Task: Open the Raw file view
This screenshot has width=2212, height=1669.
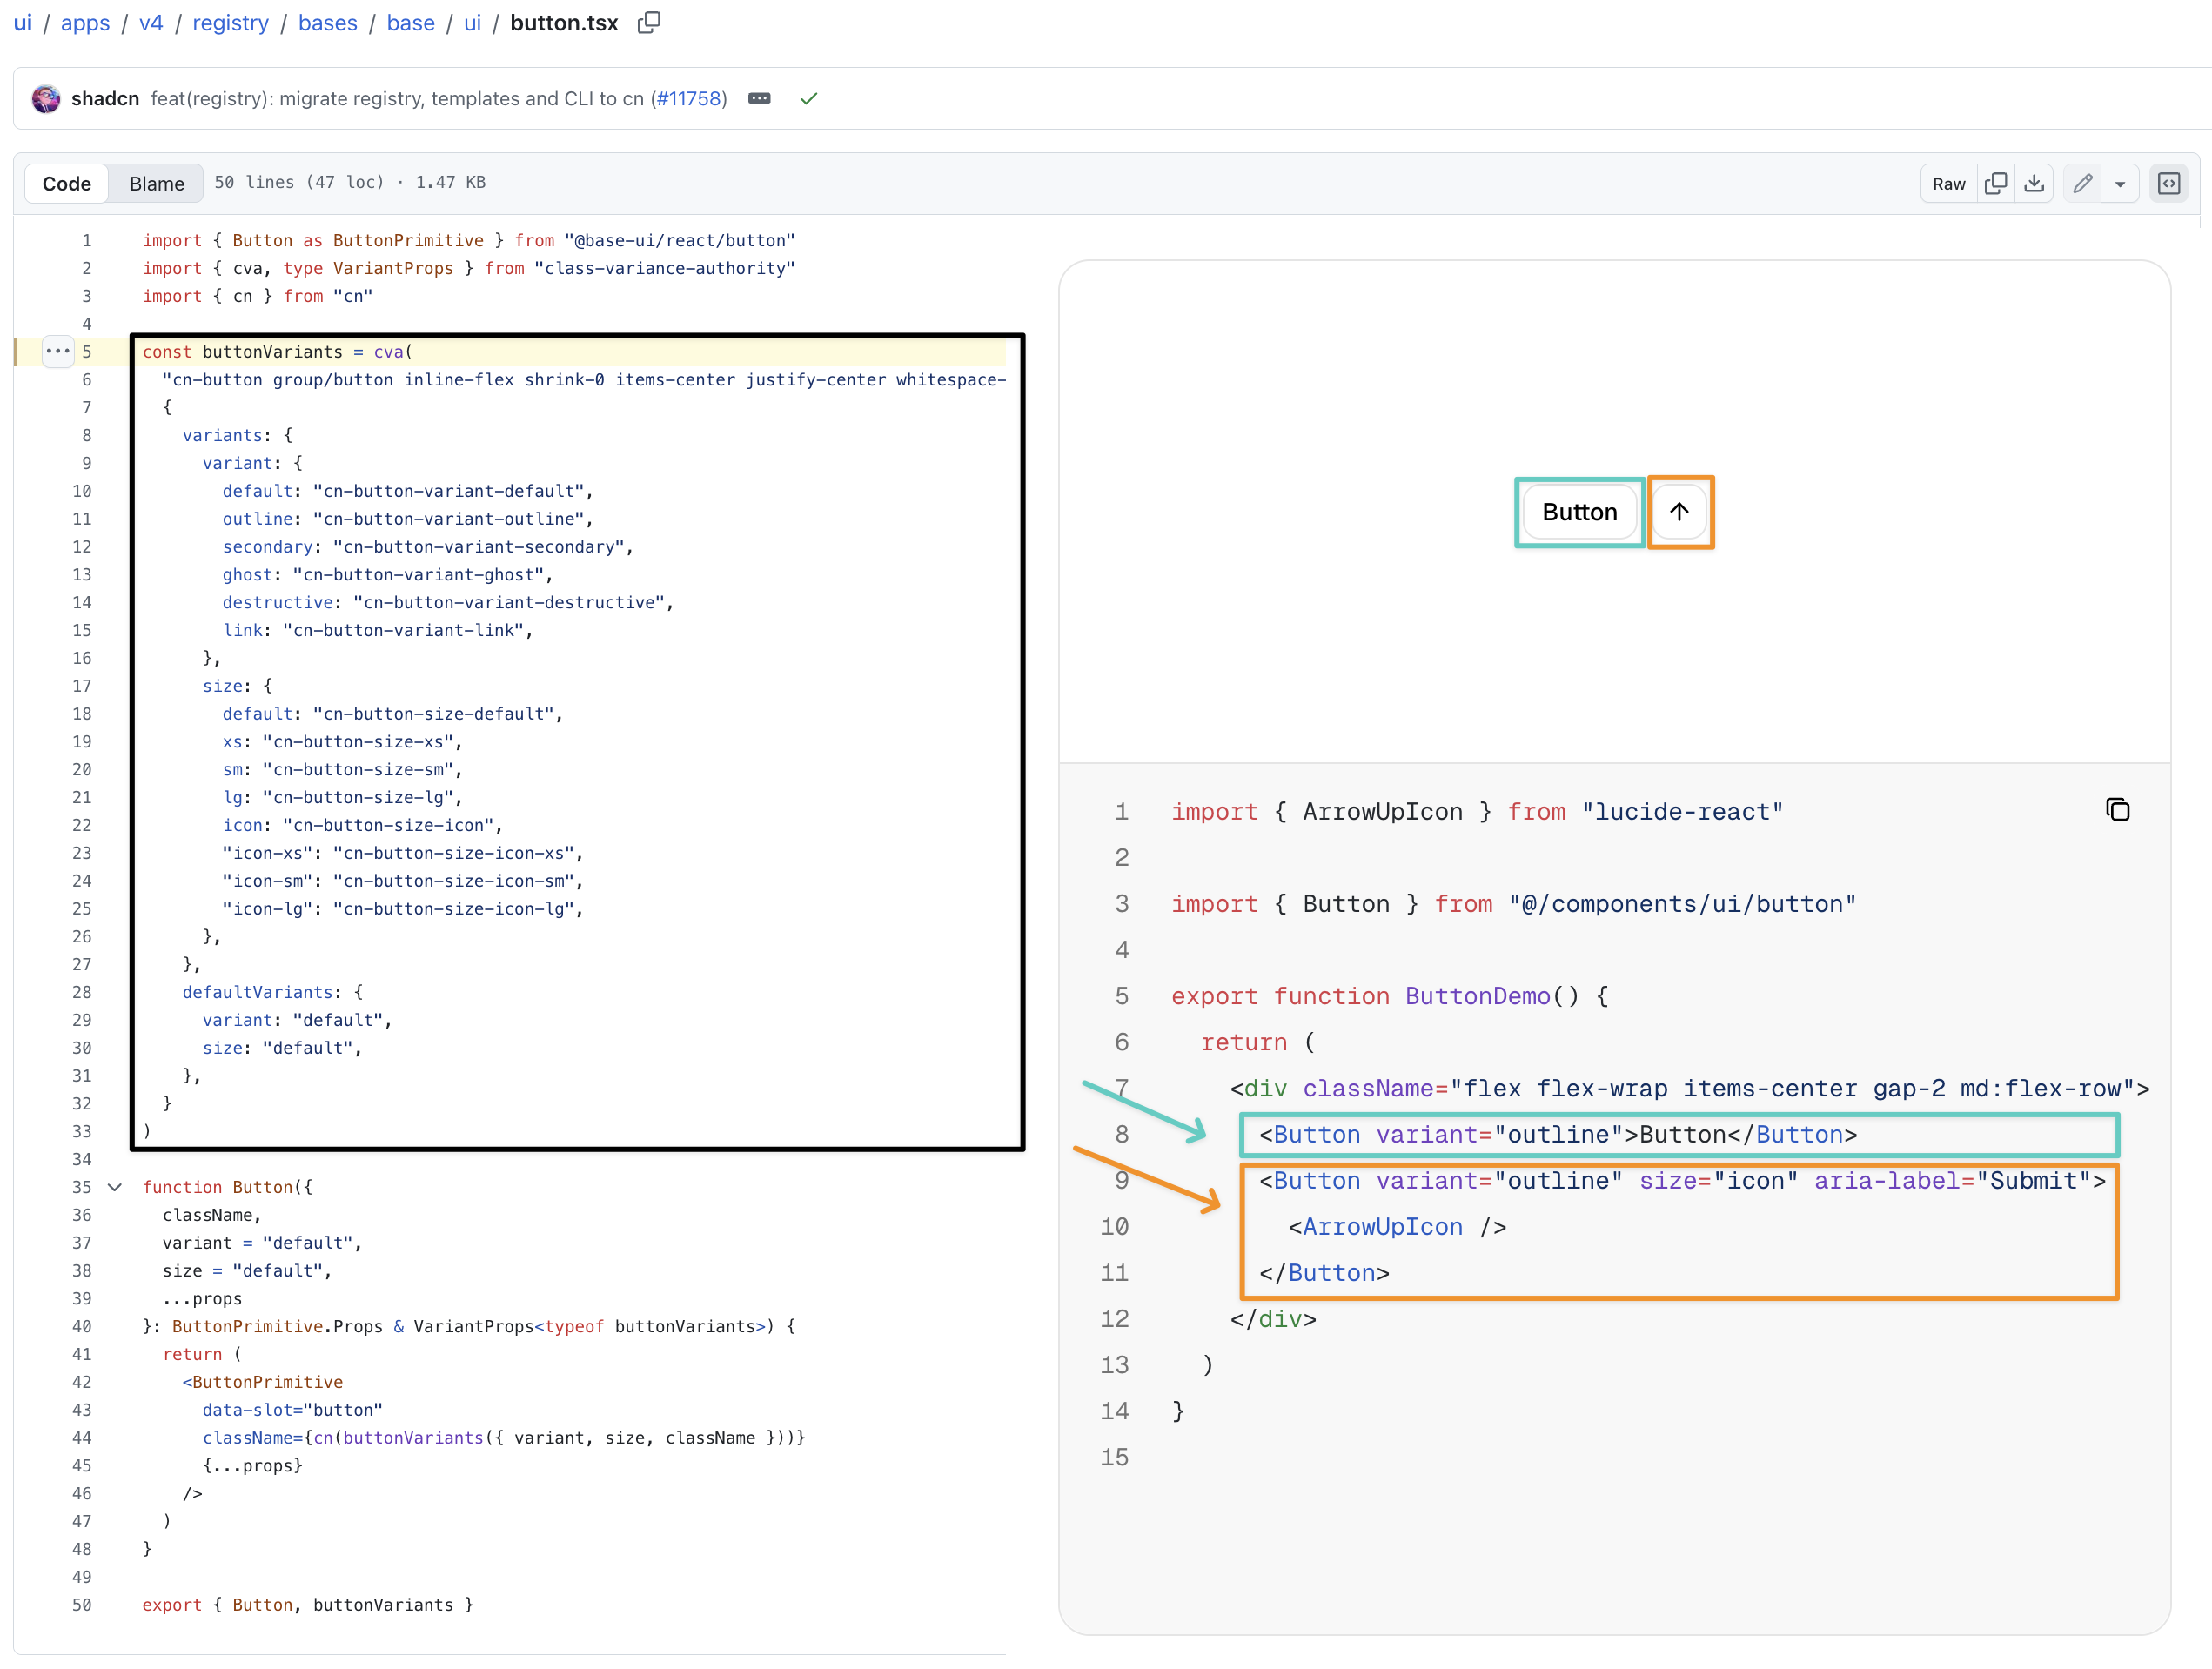Action: pyautogui.click(x=1948, y=183)
